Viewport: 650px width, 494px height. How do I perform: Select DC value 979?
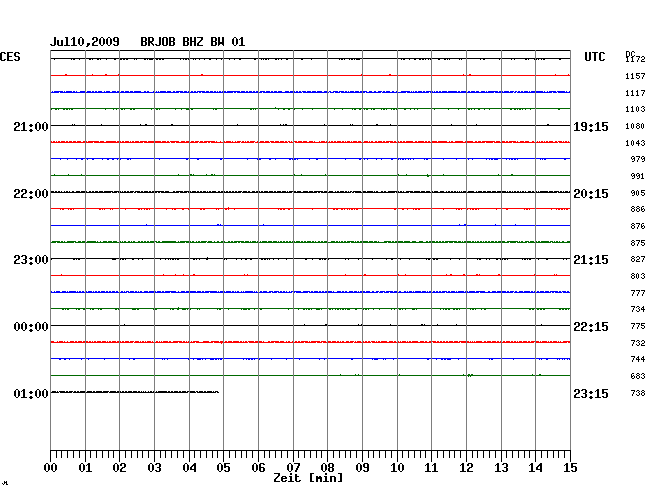pos(638,159)
